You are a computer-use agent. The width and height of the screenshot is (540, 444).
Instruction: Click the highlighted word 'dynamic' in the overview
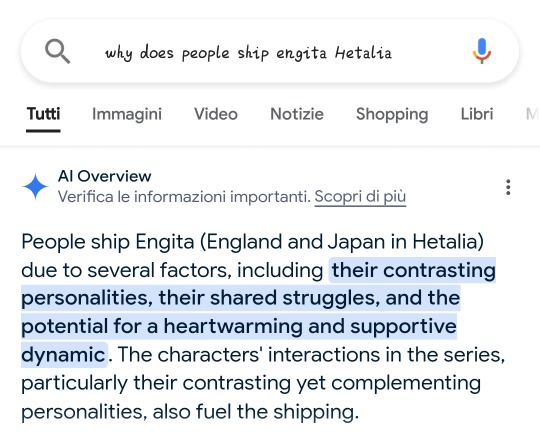(63, 354)
